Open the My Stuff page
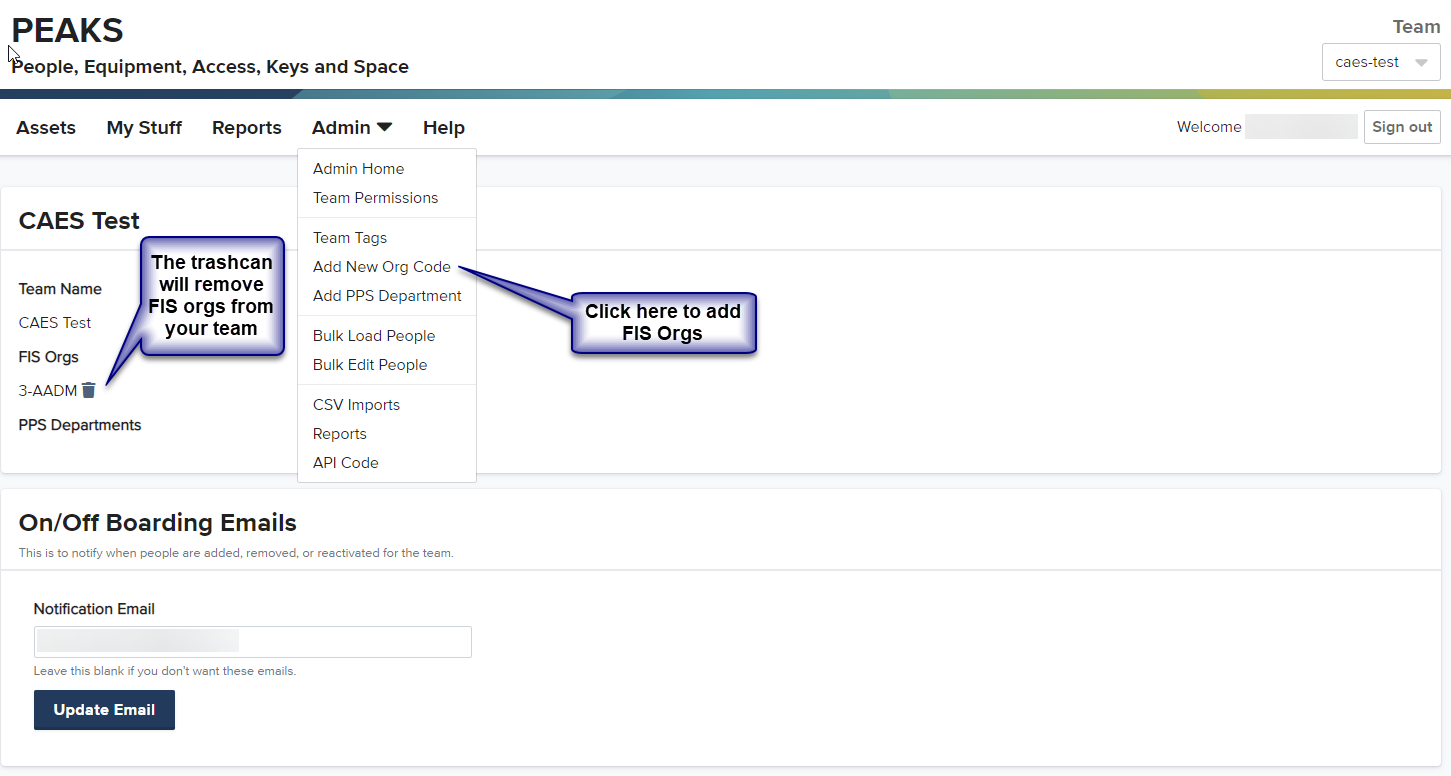 pyautogui.click(x=144, y=128)
